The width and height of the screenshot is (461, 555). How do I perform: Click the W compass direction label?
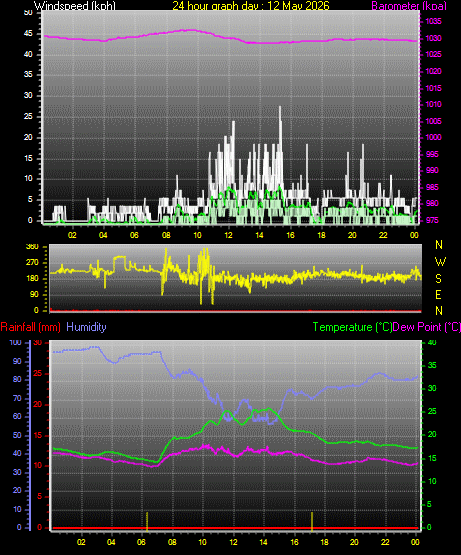pos(440,262)
